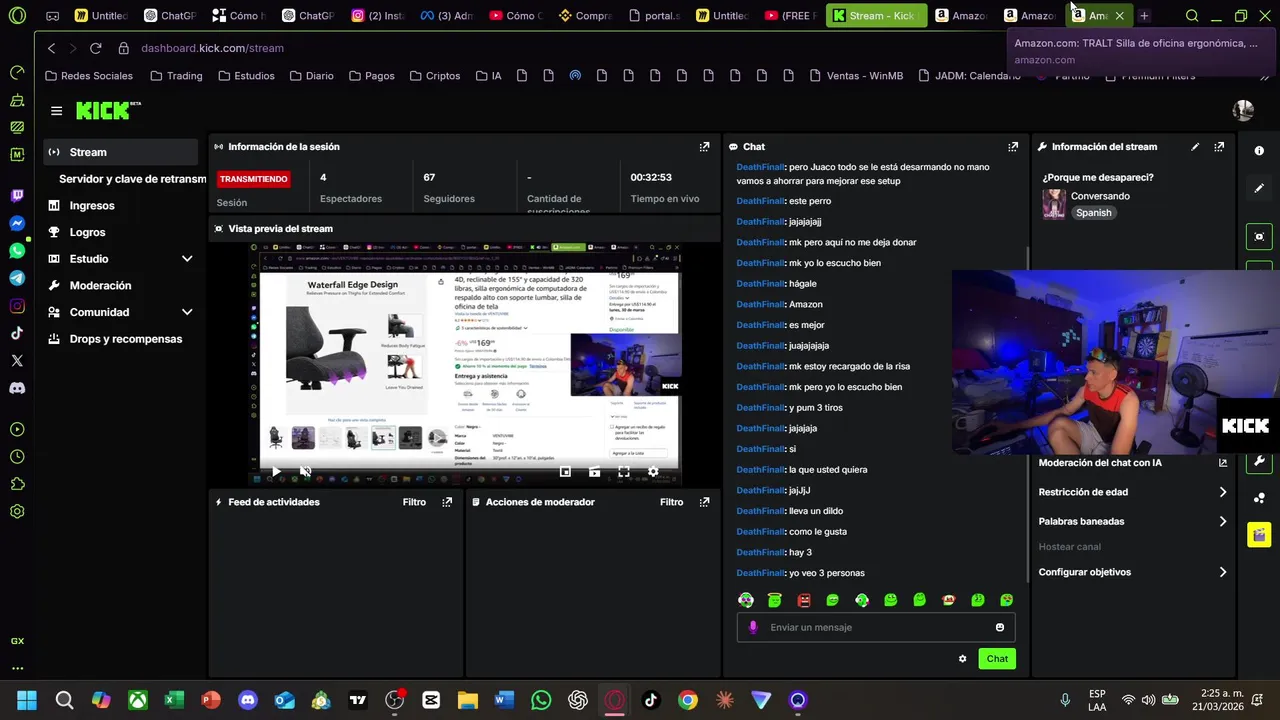Open Telegram in Opera sidebar
The height and width of the screenshot is (720, 1280).
point(17,278)
